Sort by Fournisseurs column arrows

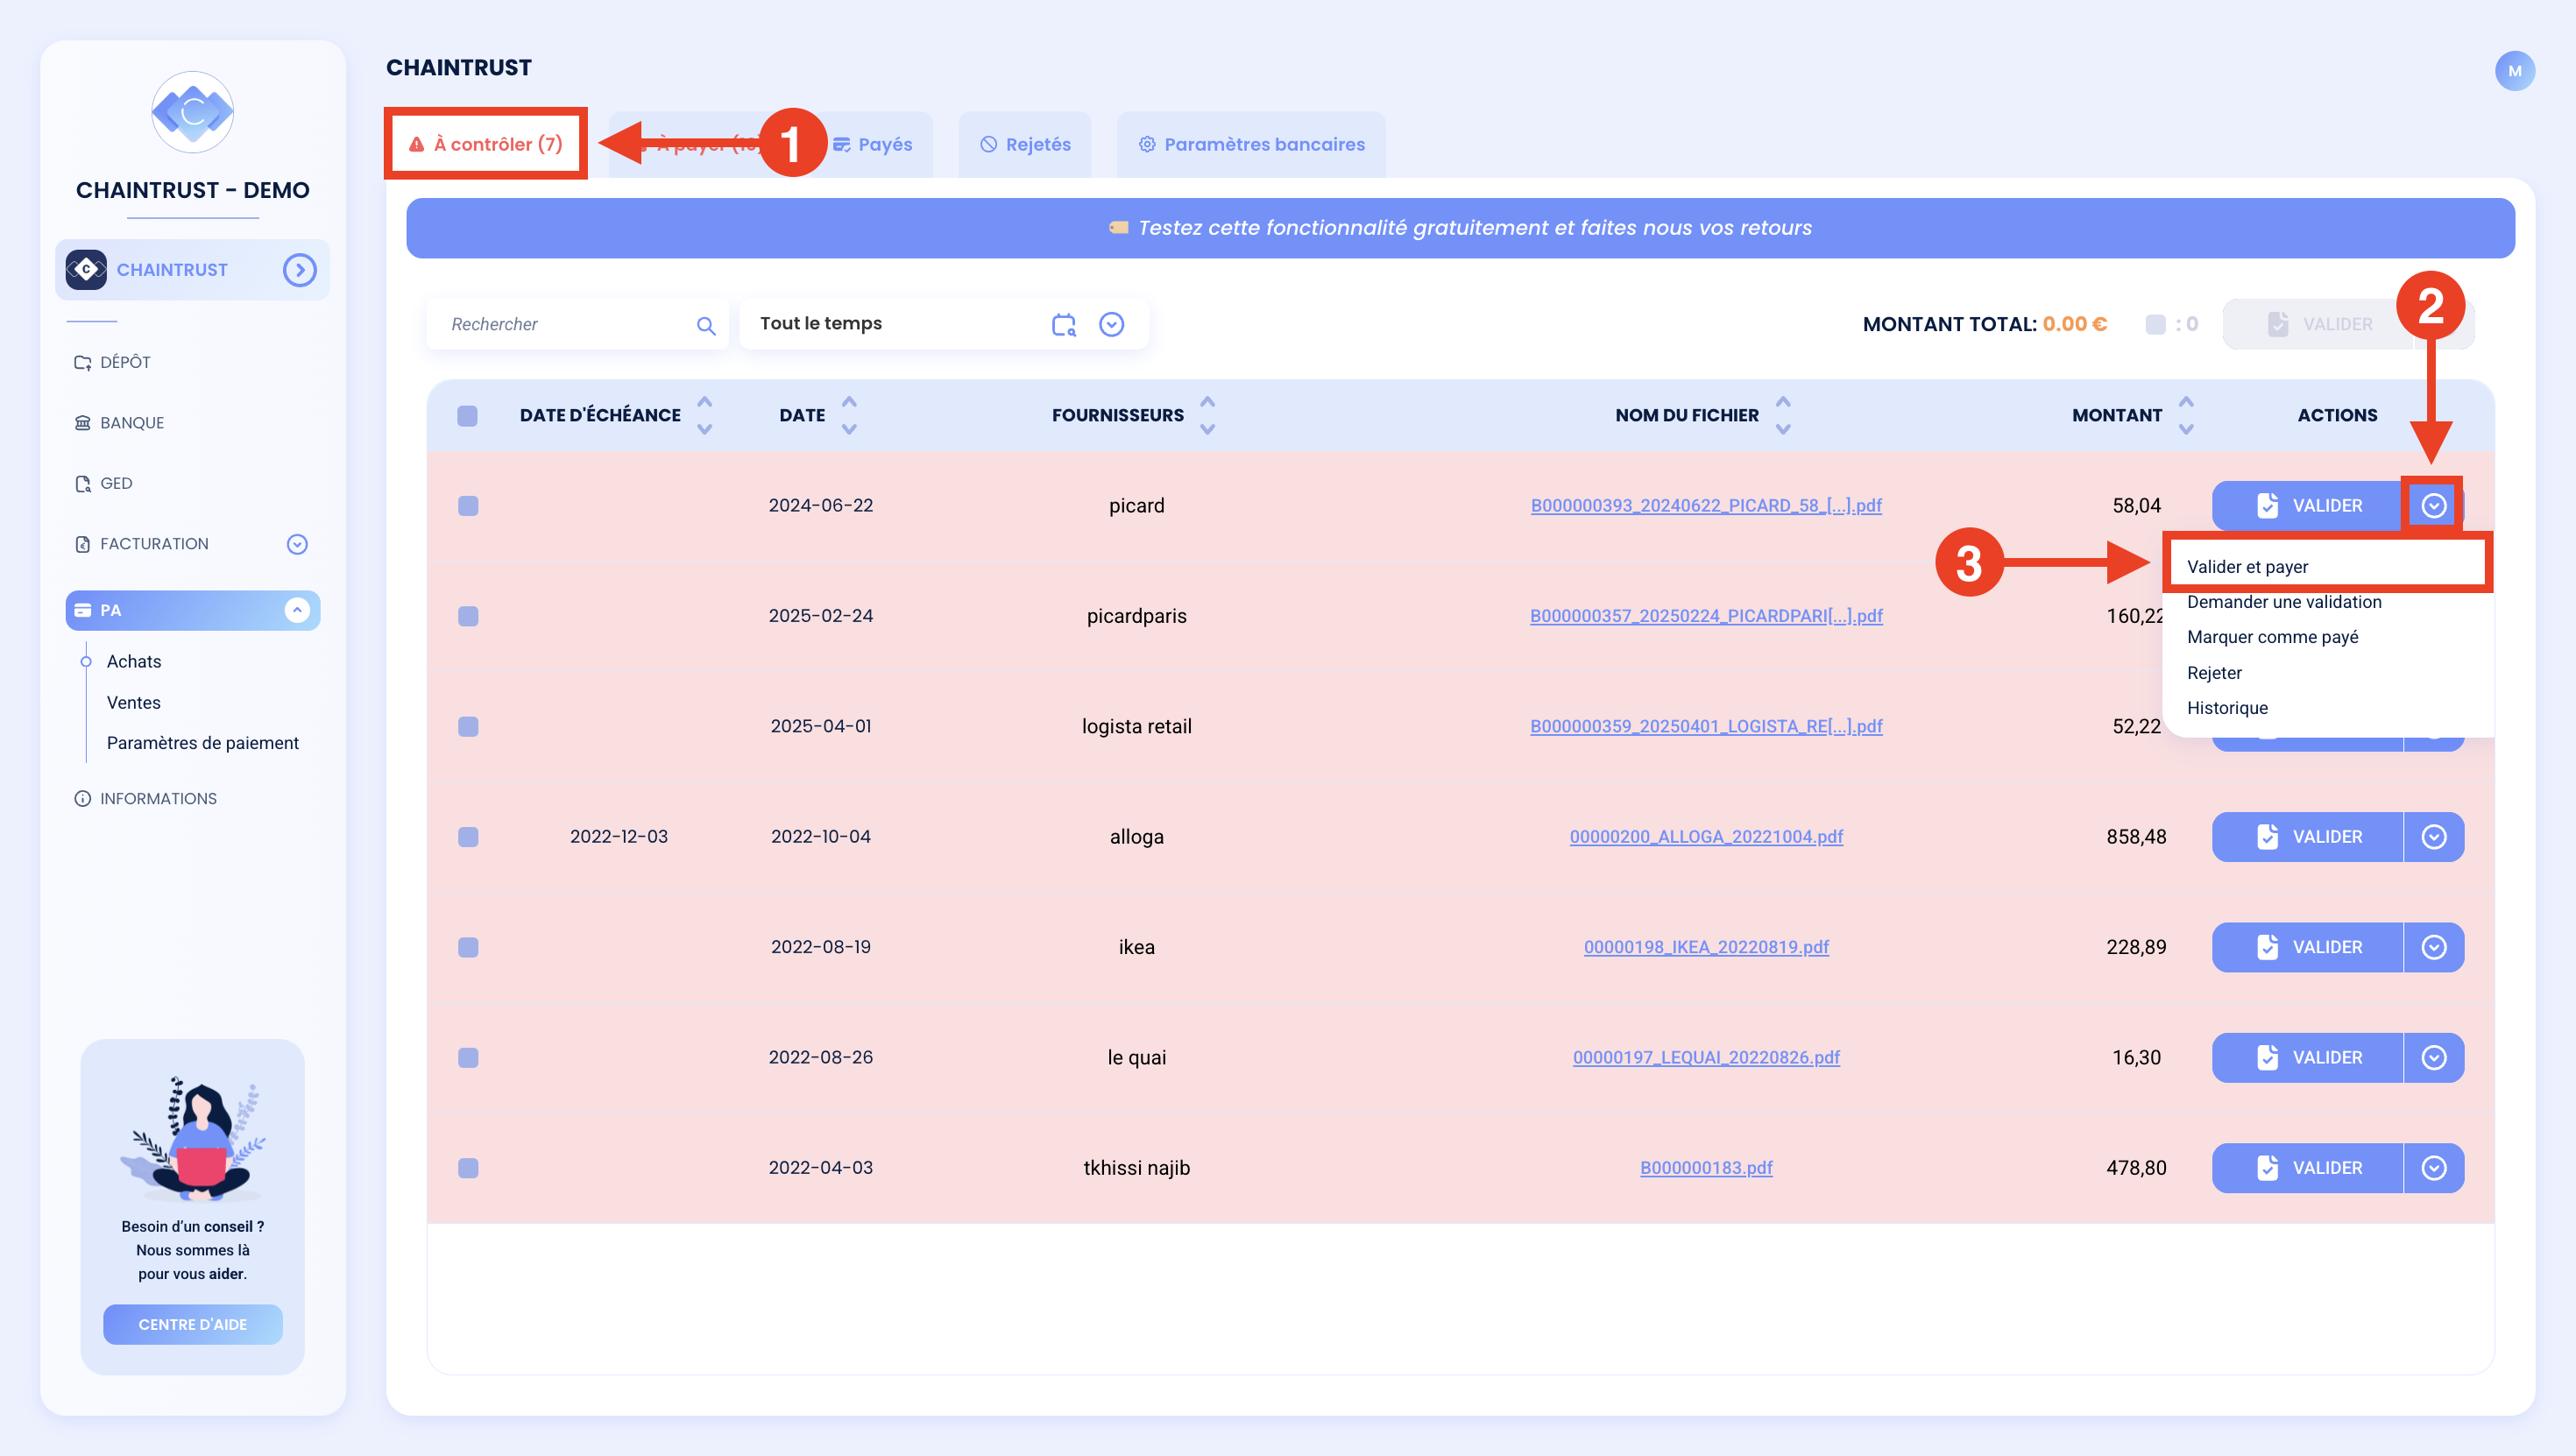click(x=1207, y=415)
